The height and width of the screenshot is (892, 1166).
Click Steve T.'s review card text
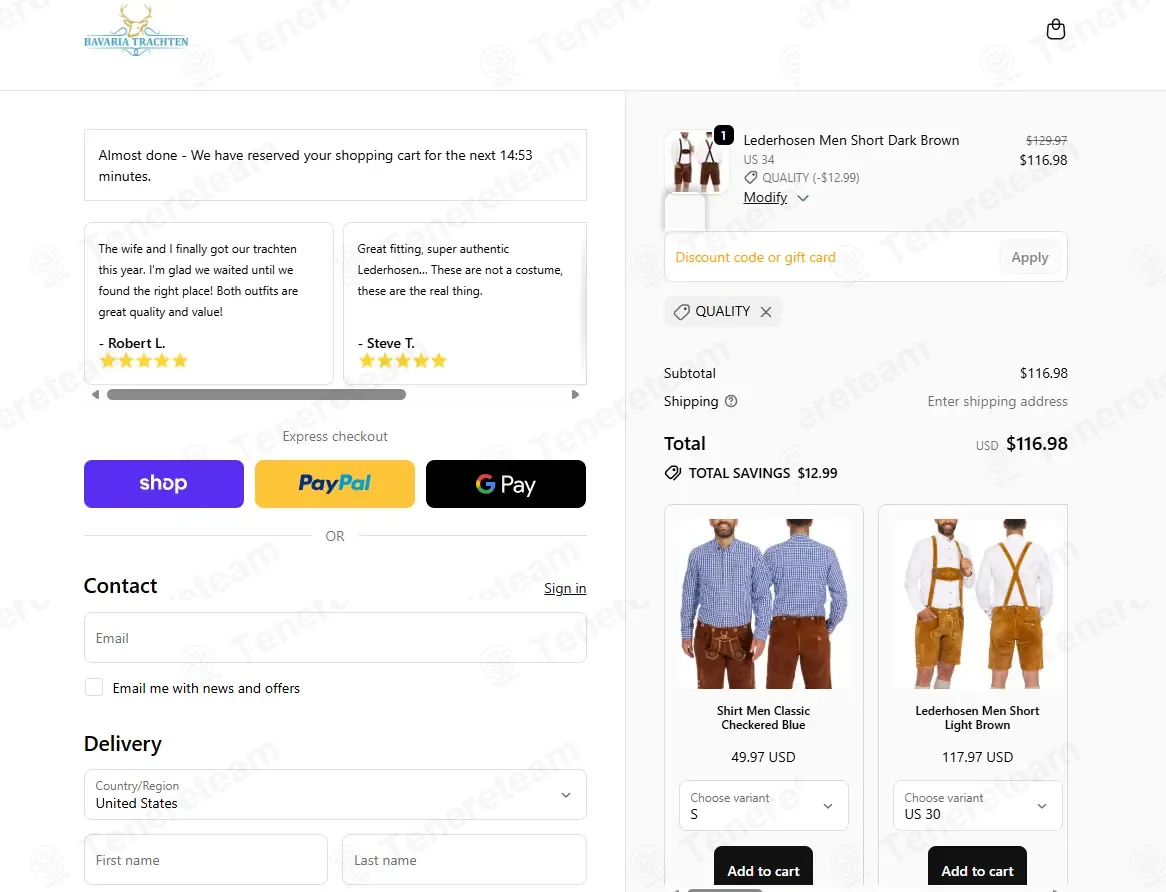point(460,270)
